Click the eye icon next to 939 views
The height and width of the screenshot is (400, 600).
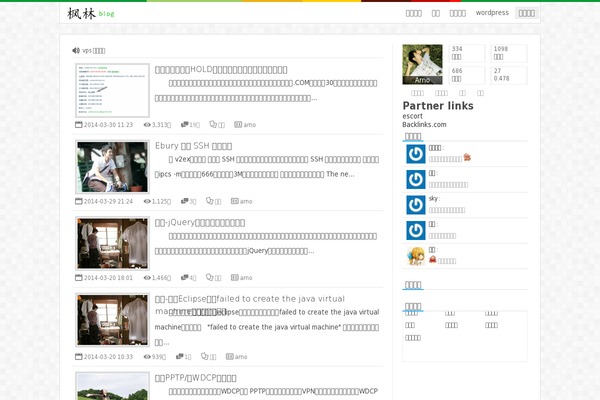147,357
